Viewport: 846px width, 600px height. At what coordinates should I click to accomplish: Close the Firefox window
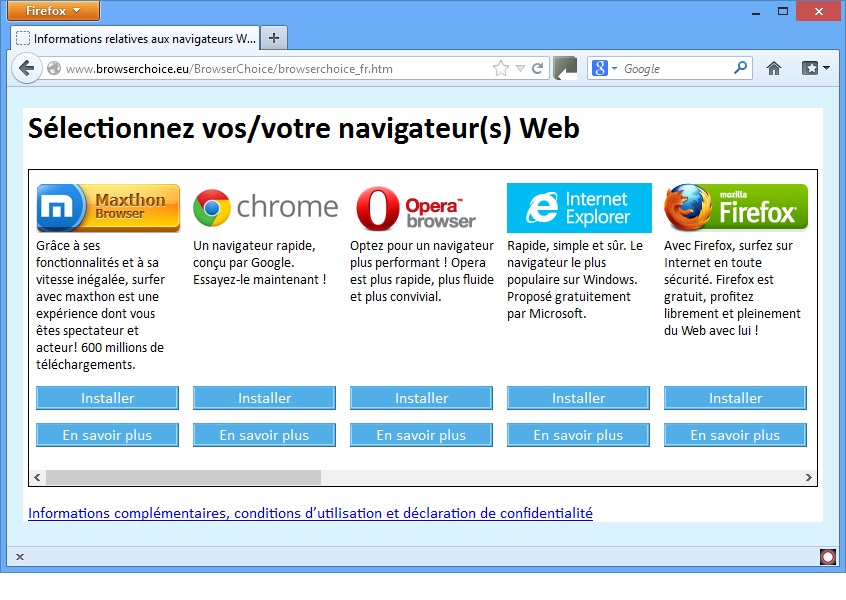coord(818,11)
